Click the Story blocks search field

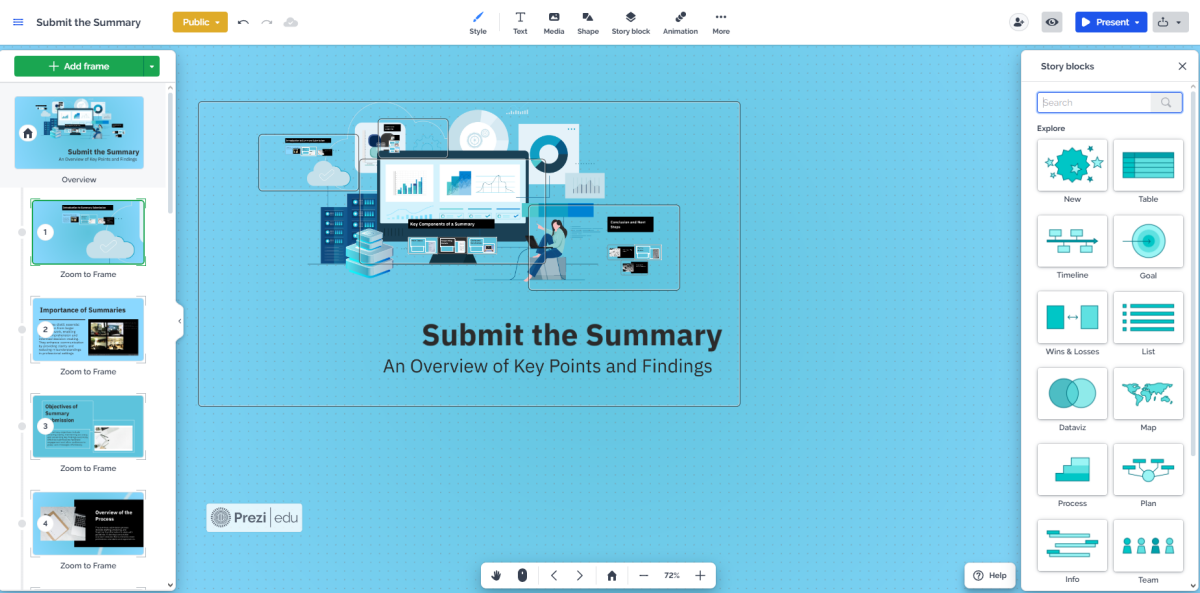click(x=1095, y=102)
